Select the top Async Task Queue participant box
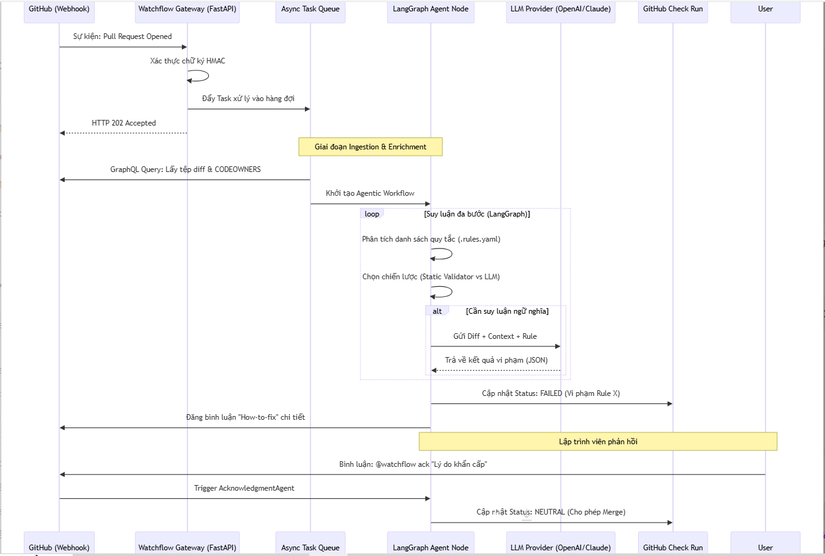The width and height of the screenshot is (825, 556). click(310, 11)
